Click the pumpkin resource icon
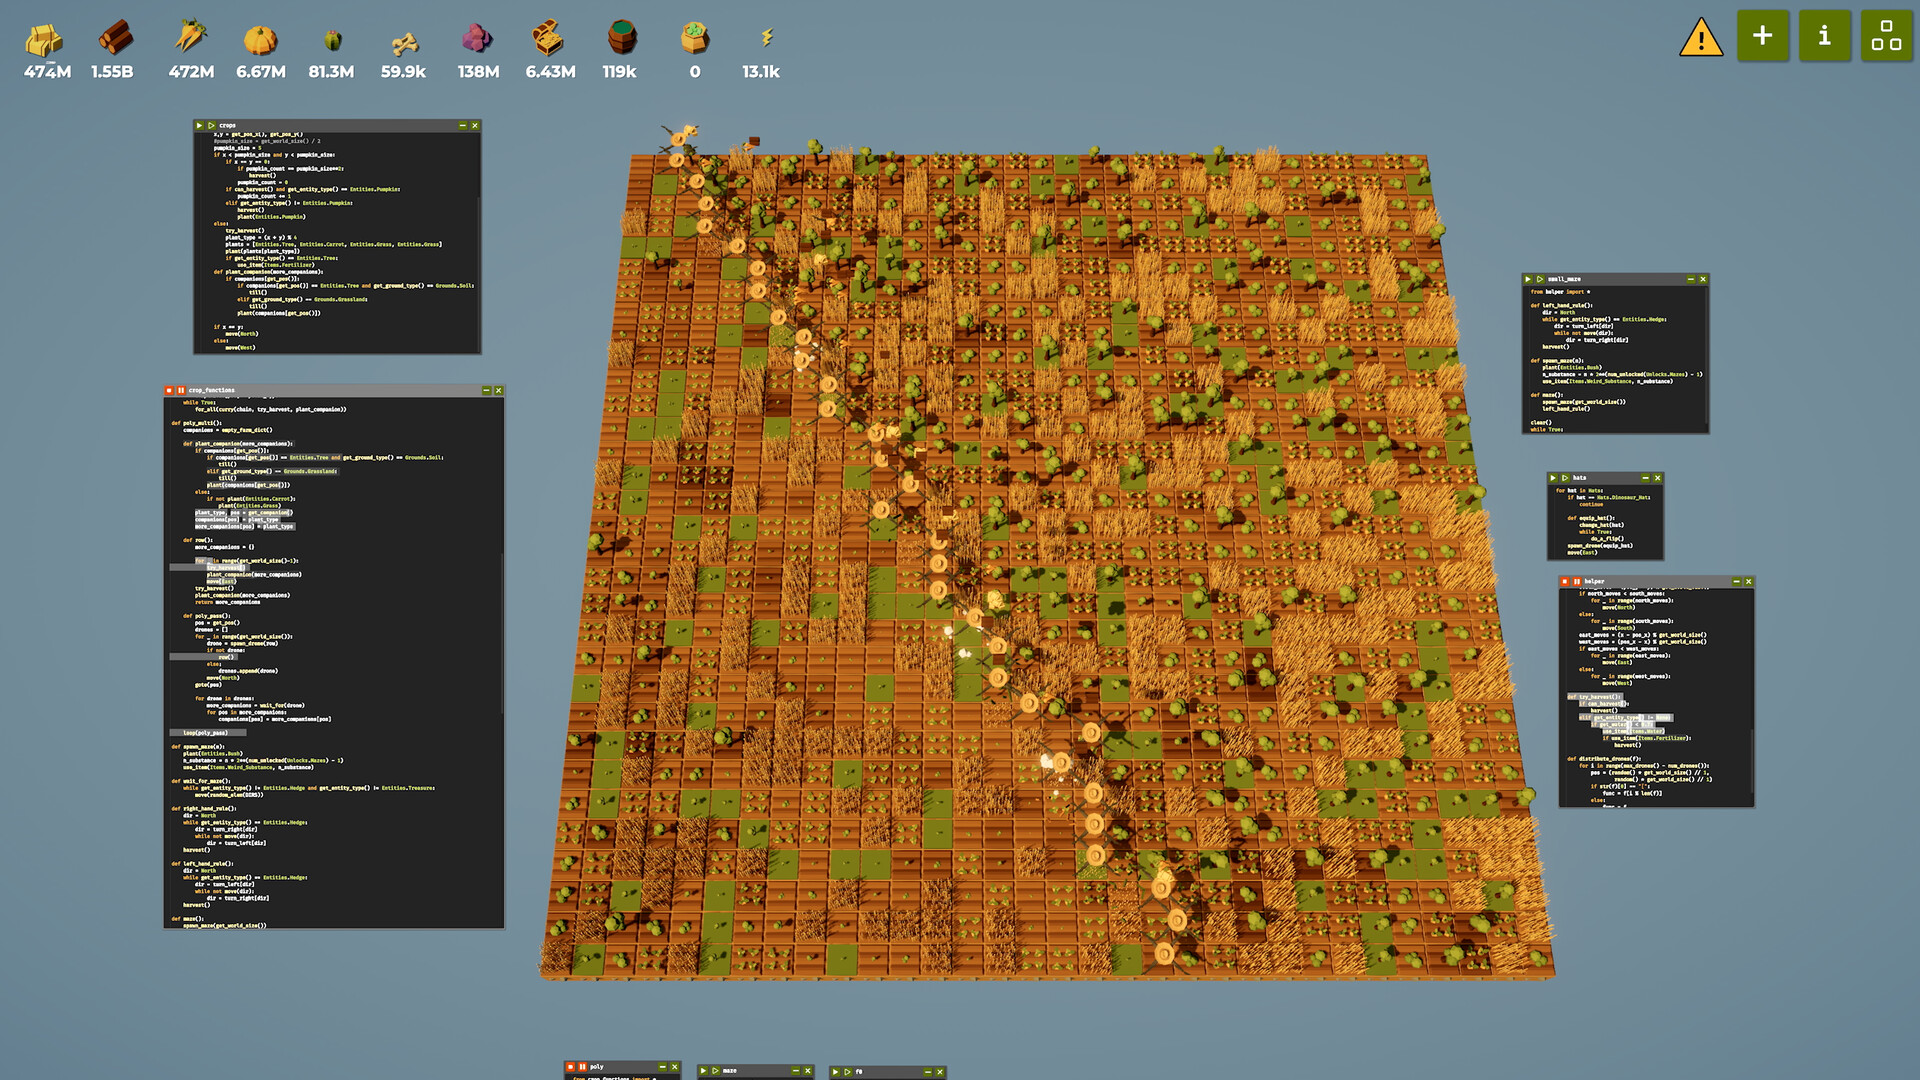This screenshot has width=1920, height=1080. [x=260, y=40]
